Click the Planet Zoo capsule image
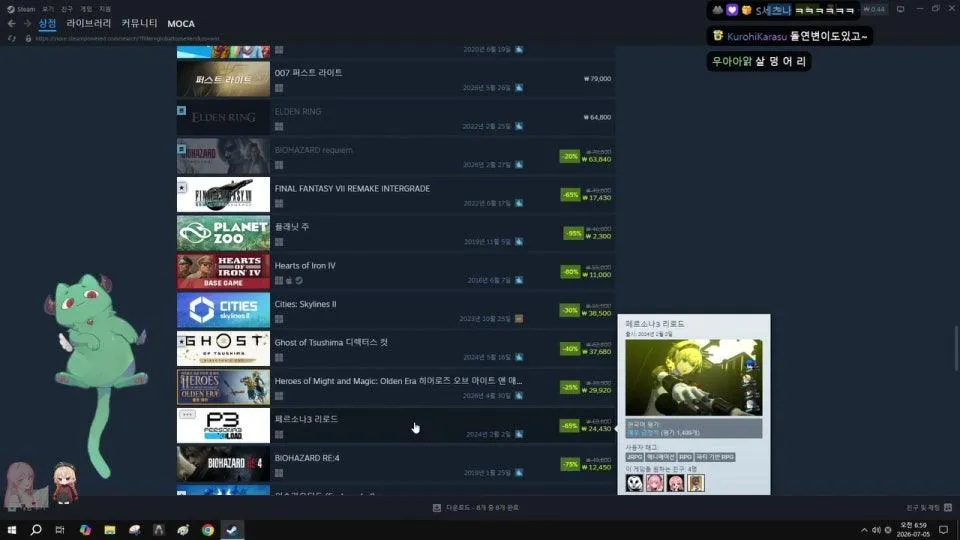Screen dimensions: 960x540 point(223,233)
